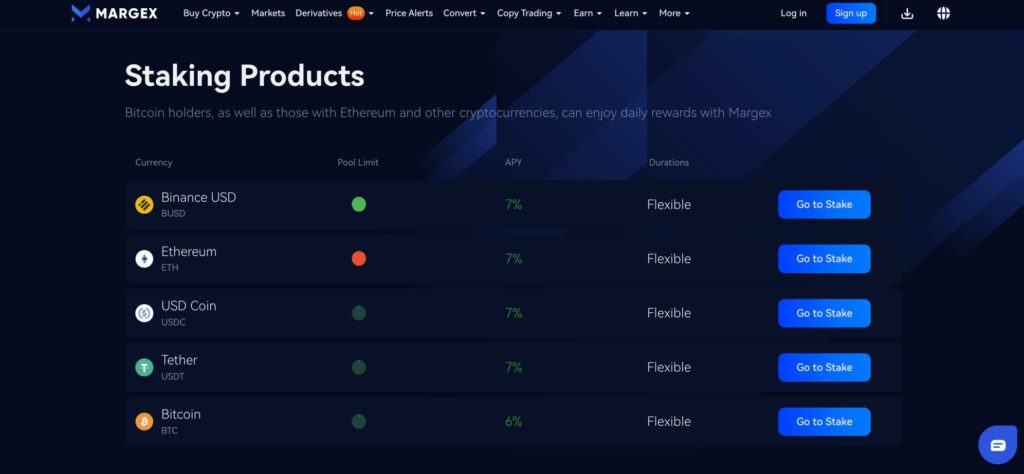Click the Tether name
Image resolution: width=1024 pixels, height=474 pixels.
pos(179,360)
